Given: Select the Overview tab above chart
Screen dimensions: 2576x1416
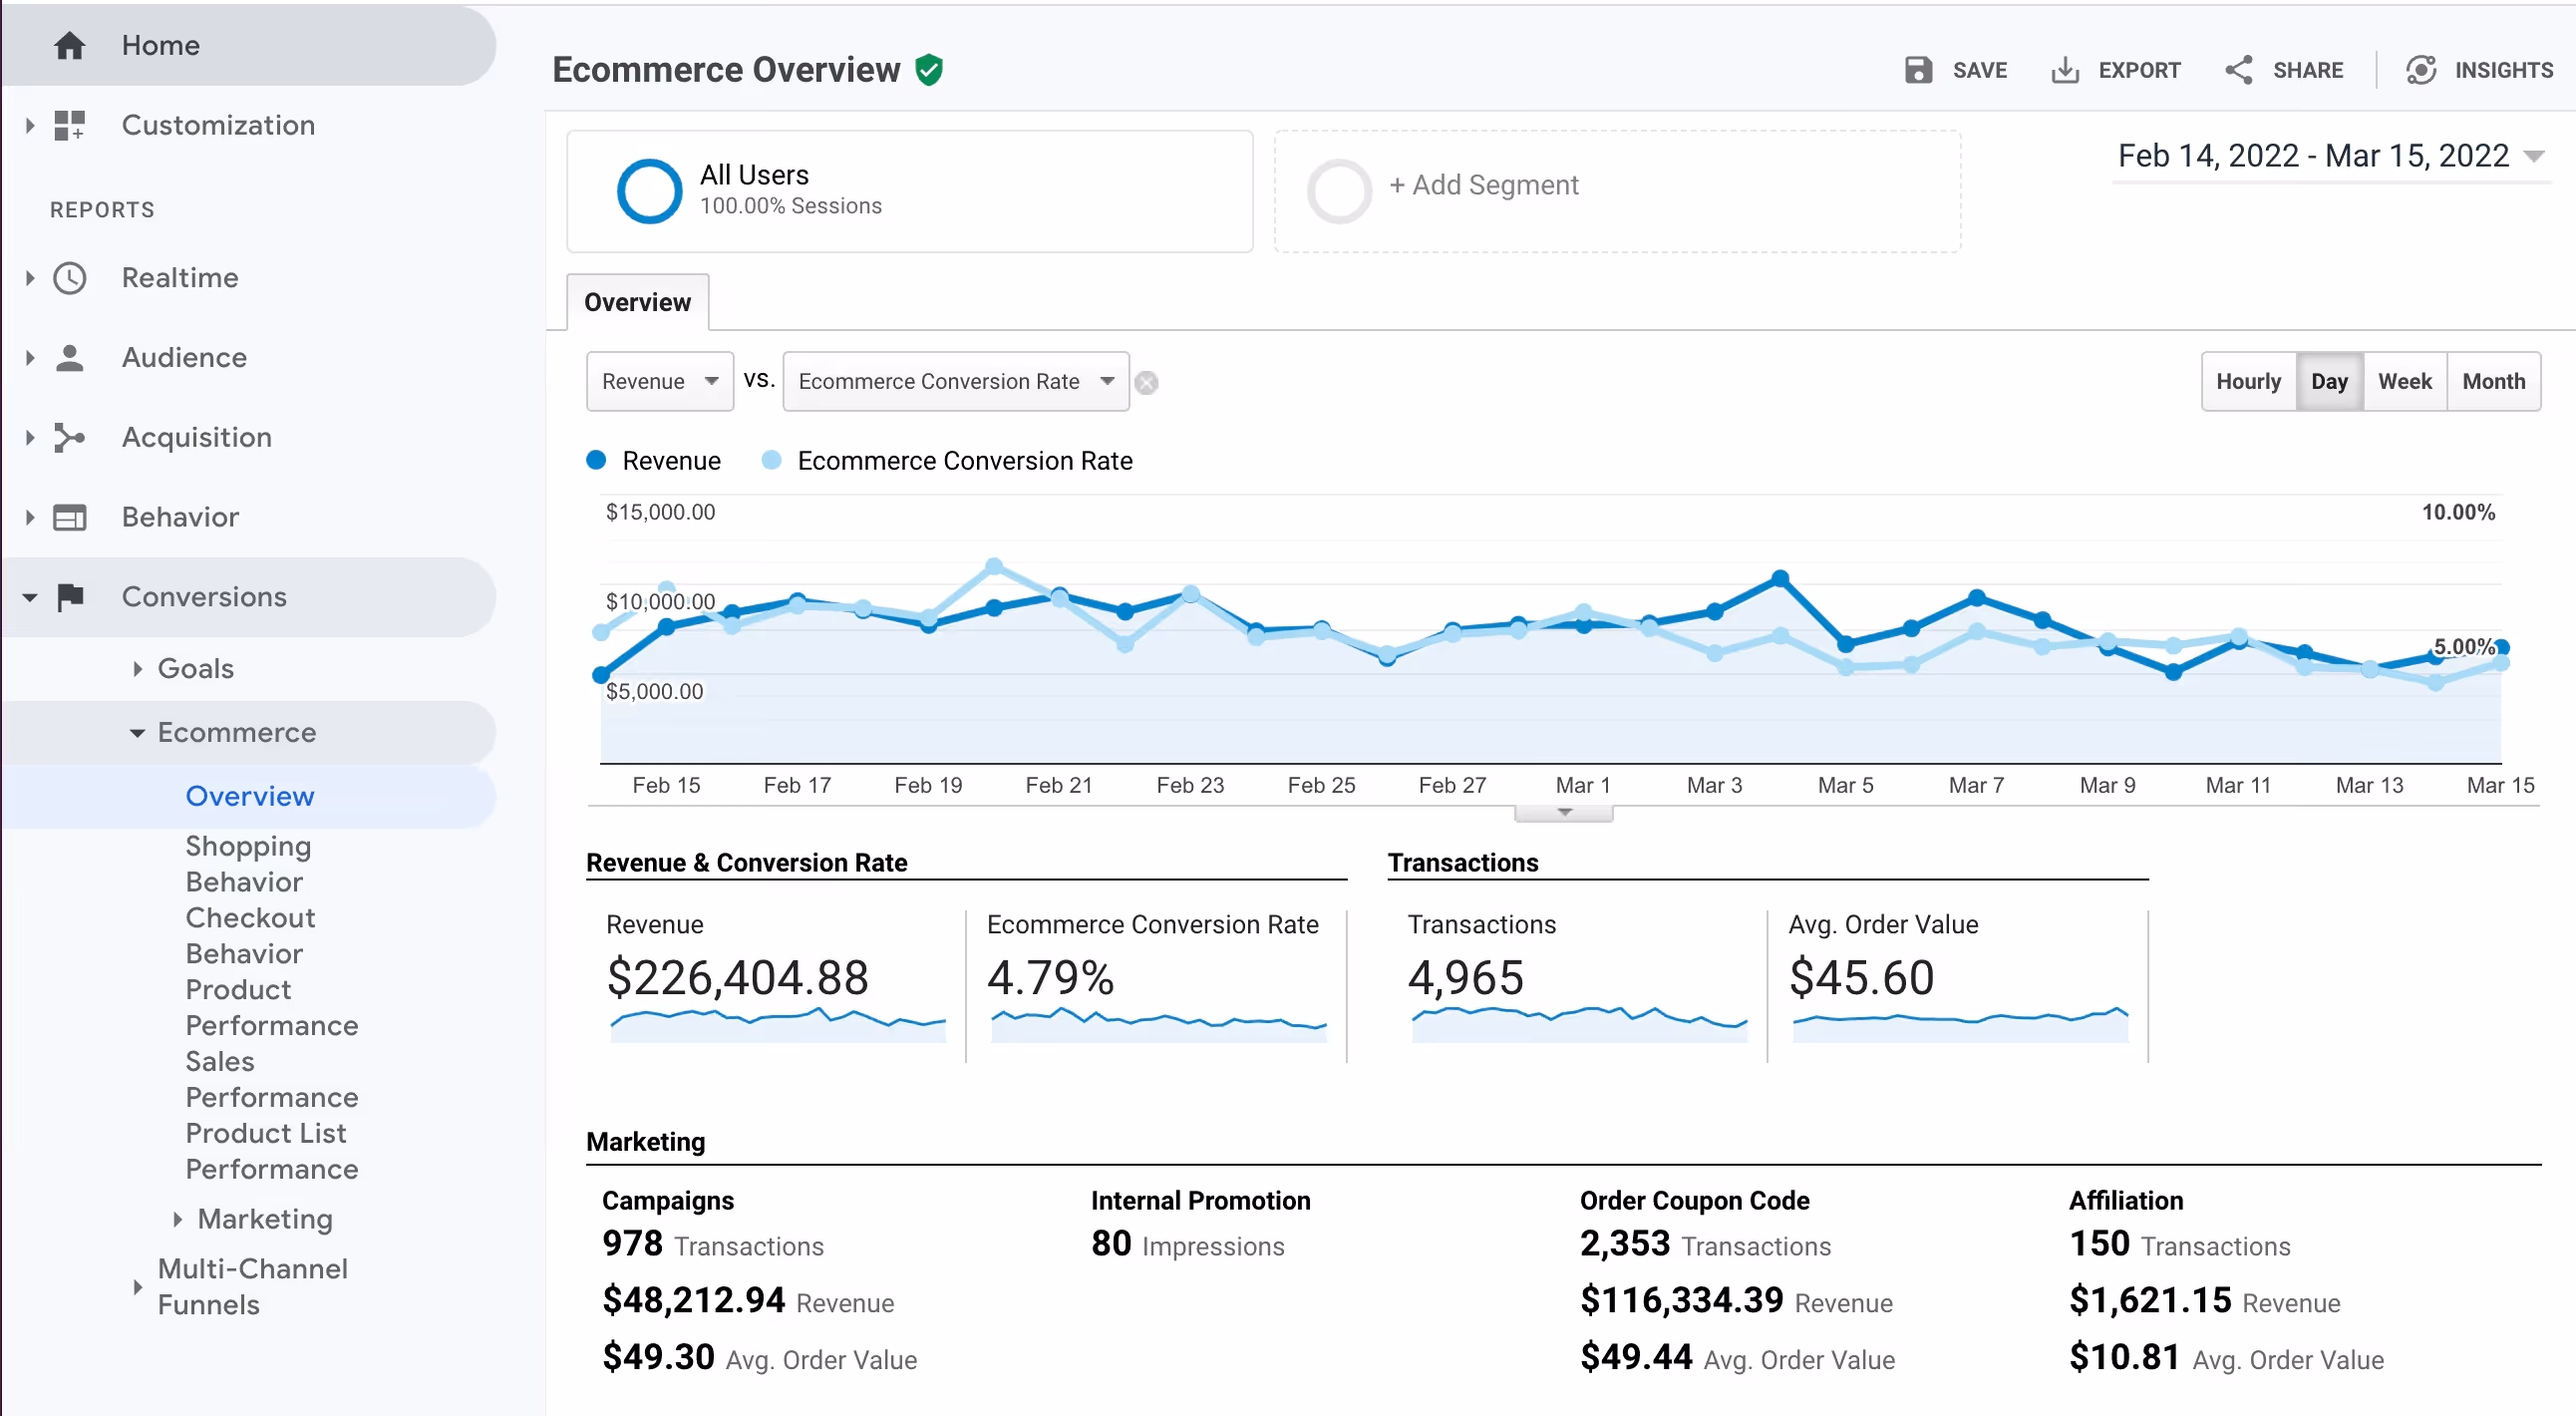Looking at the screenshot, I should point(637,302).
